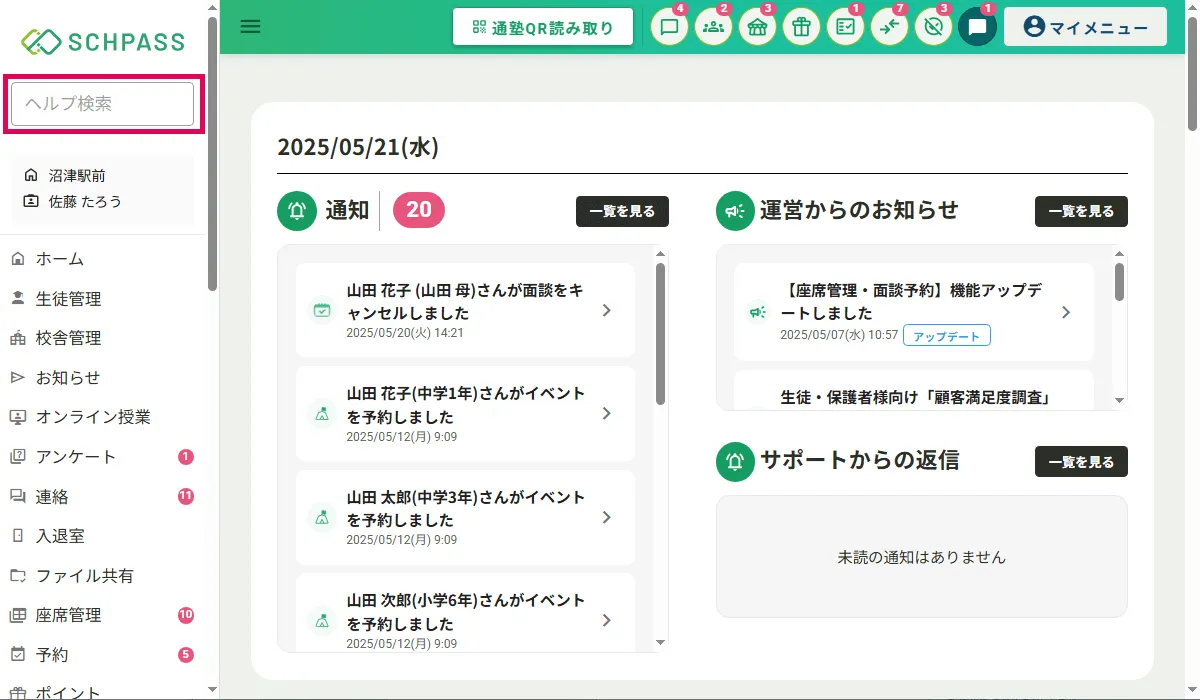Click the 佐藤 たろう user name
Screen dimensions: 1200x700
[85, 201]
